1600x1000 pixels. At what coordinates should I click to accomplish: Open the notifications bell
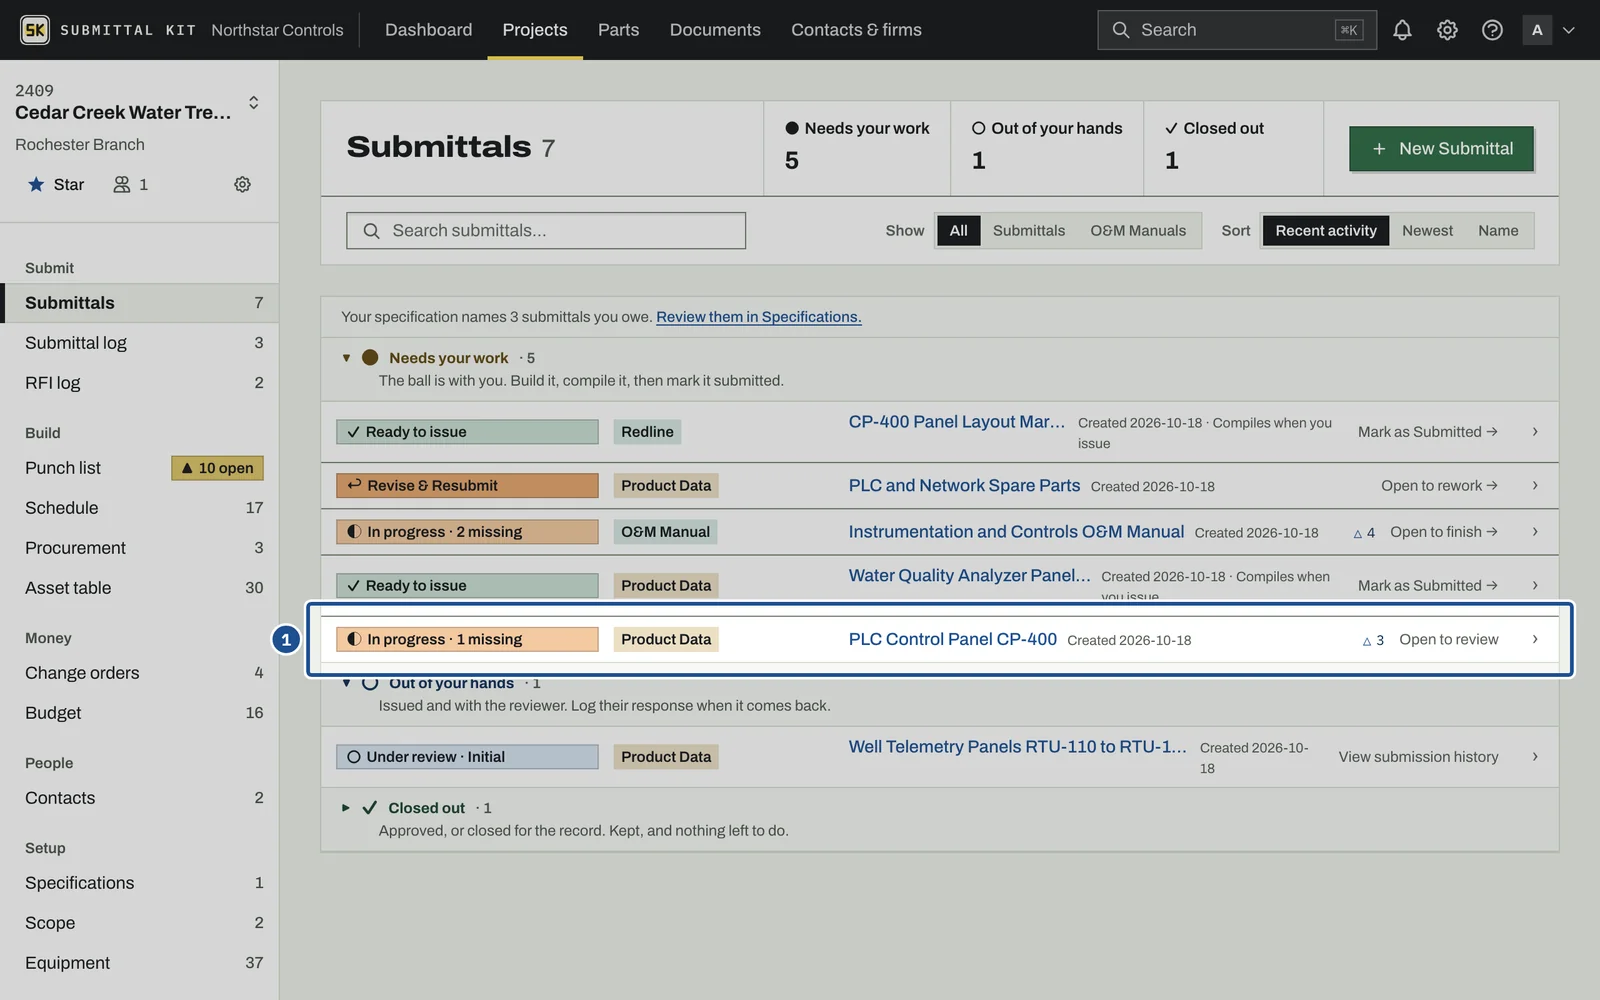pos(1402,30)
